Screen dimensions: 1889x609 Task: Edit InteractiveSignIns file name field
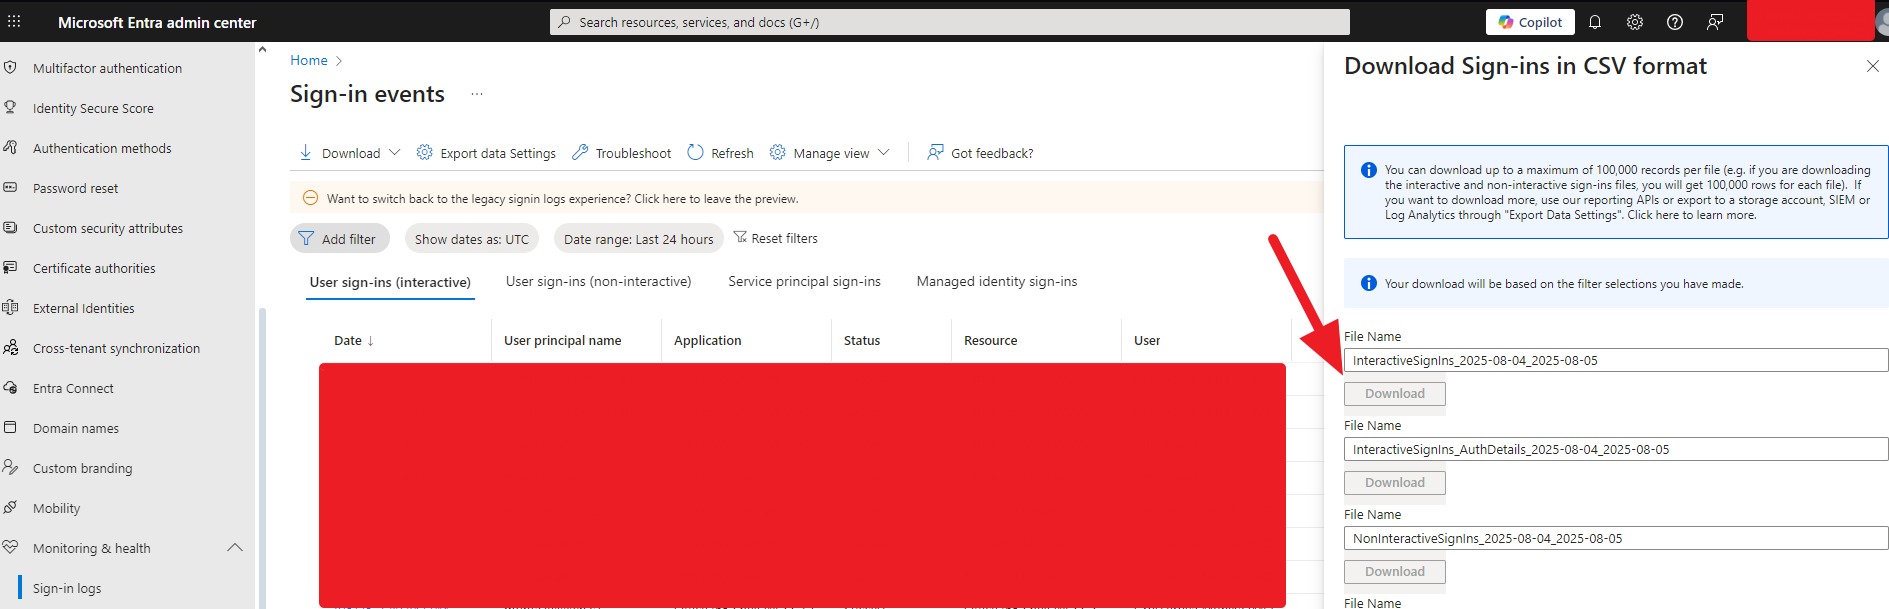[1616, 360]
